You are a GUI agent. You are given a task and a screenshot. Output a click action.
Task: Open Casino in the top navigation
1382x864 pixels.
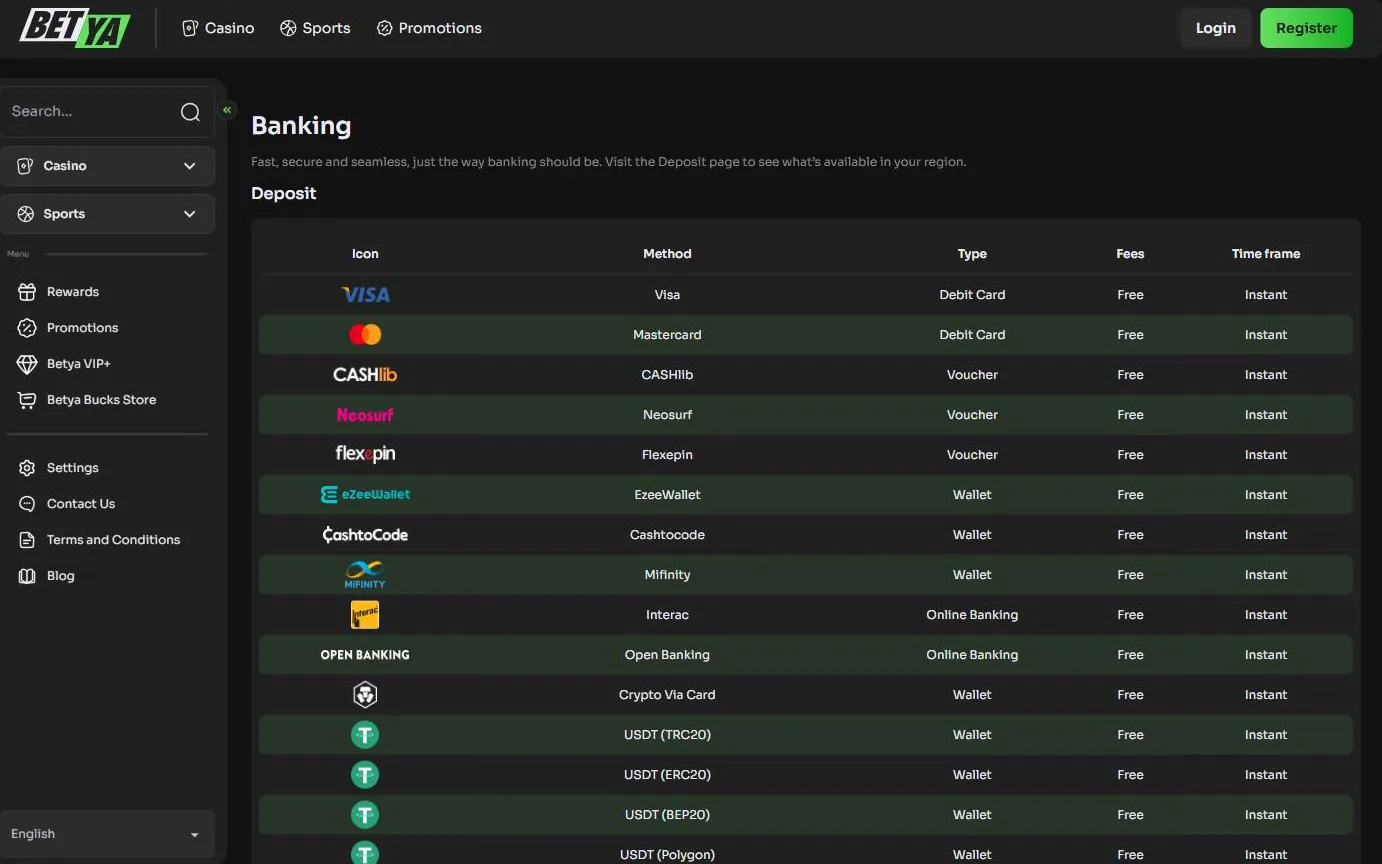218,28
